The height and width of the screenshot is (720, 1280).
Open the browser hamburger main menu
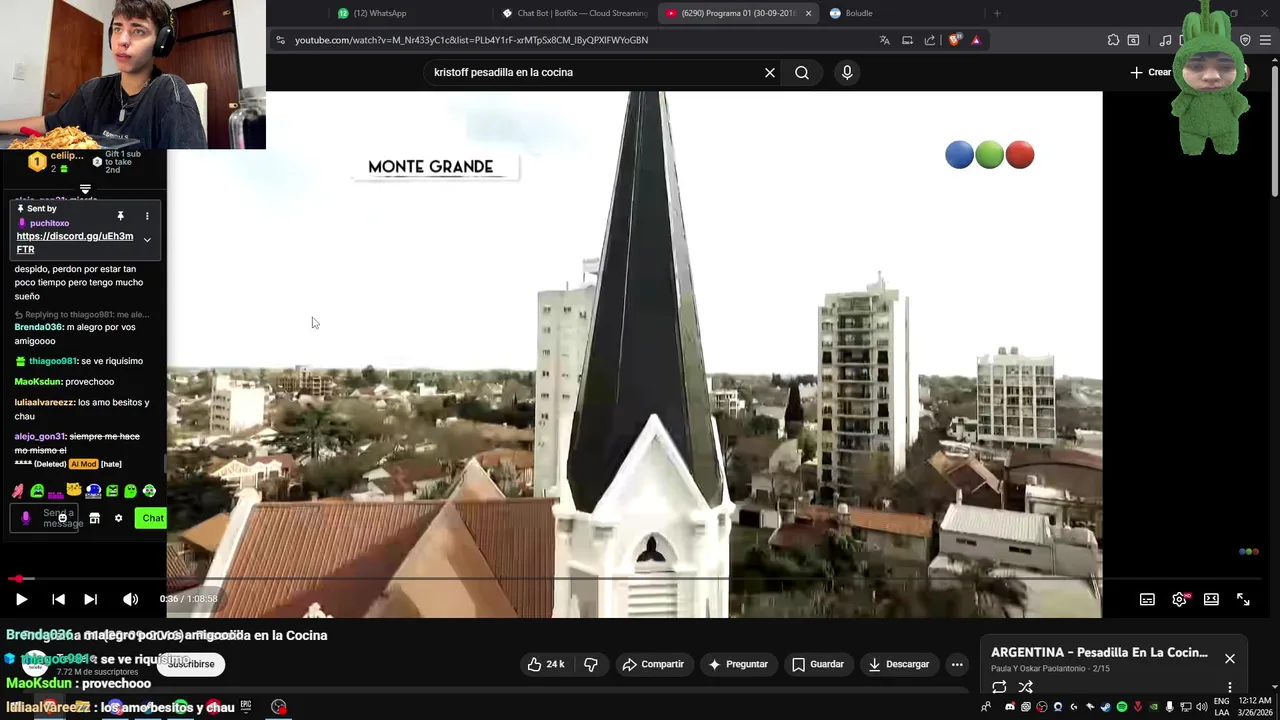click(x=1266, y=40)
